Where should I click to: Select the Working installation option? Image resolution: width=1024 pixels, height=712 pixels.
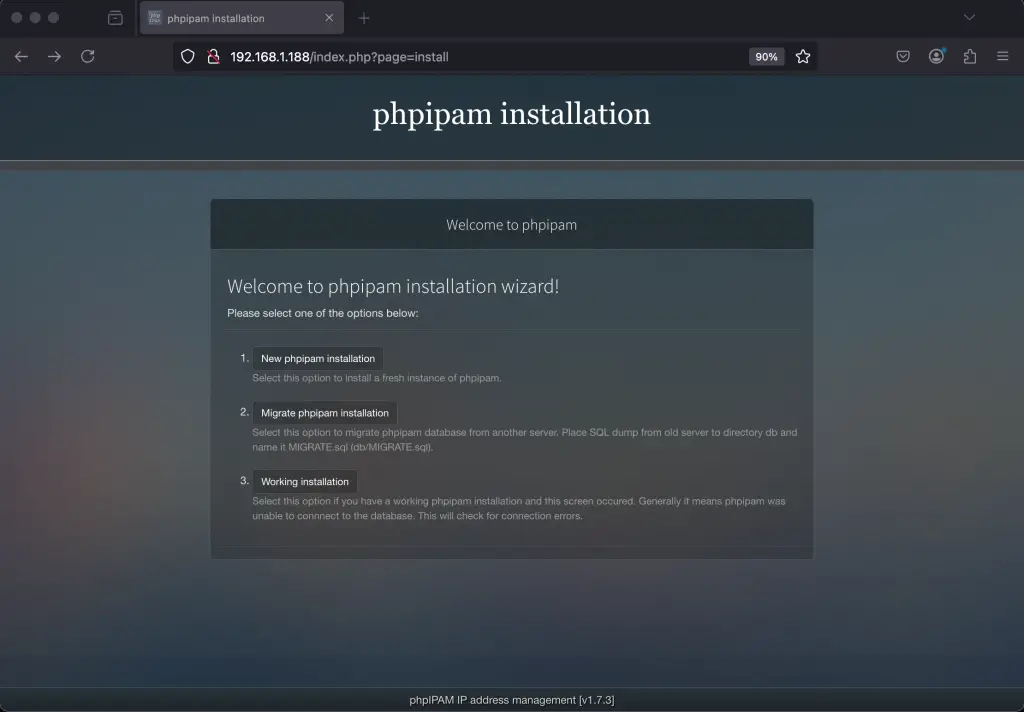[304, 481]
